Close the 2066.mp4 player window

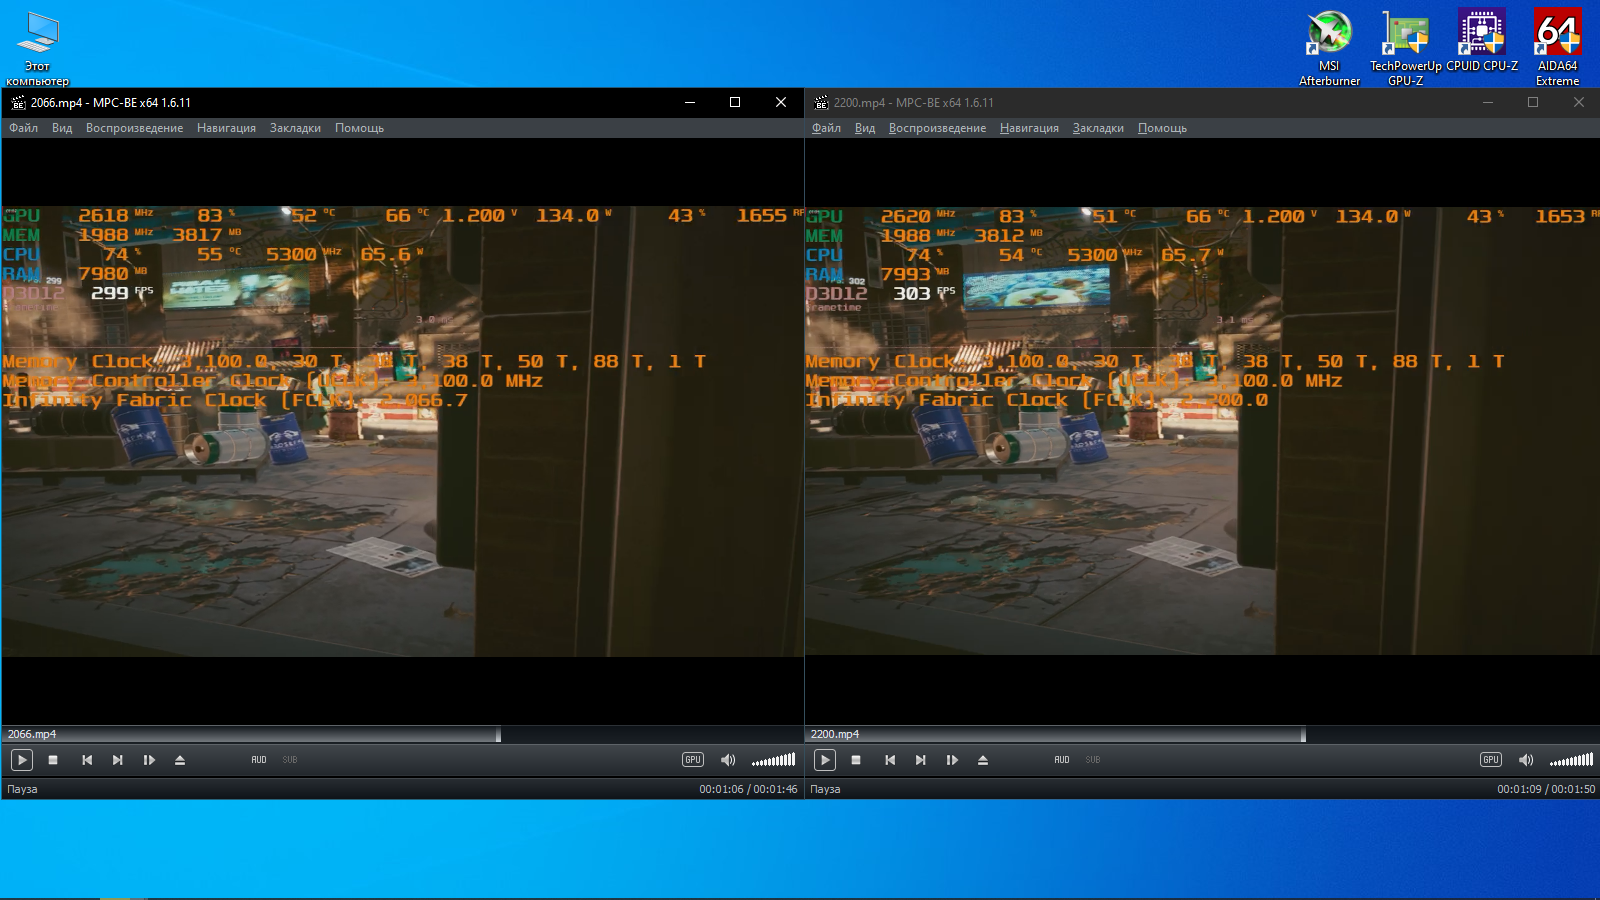coord(781,102)
